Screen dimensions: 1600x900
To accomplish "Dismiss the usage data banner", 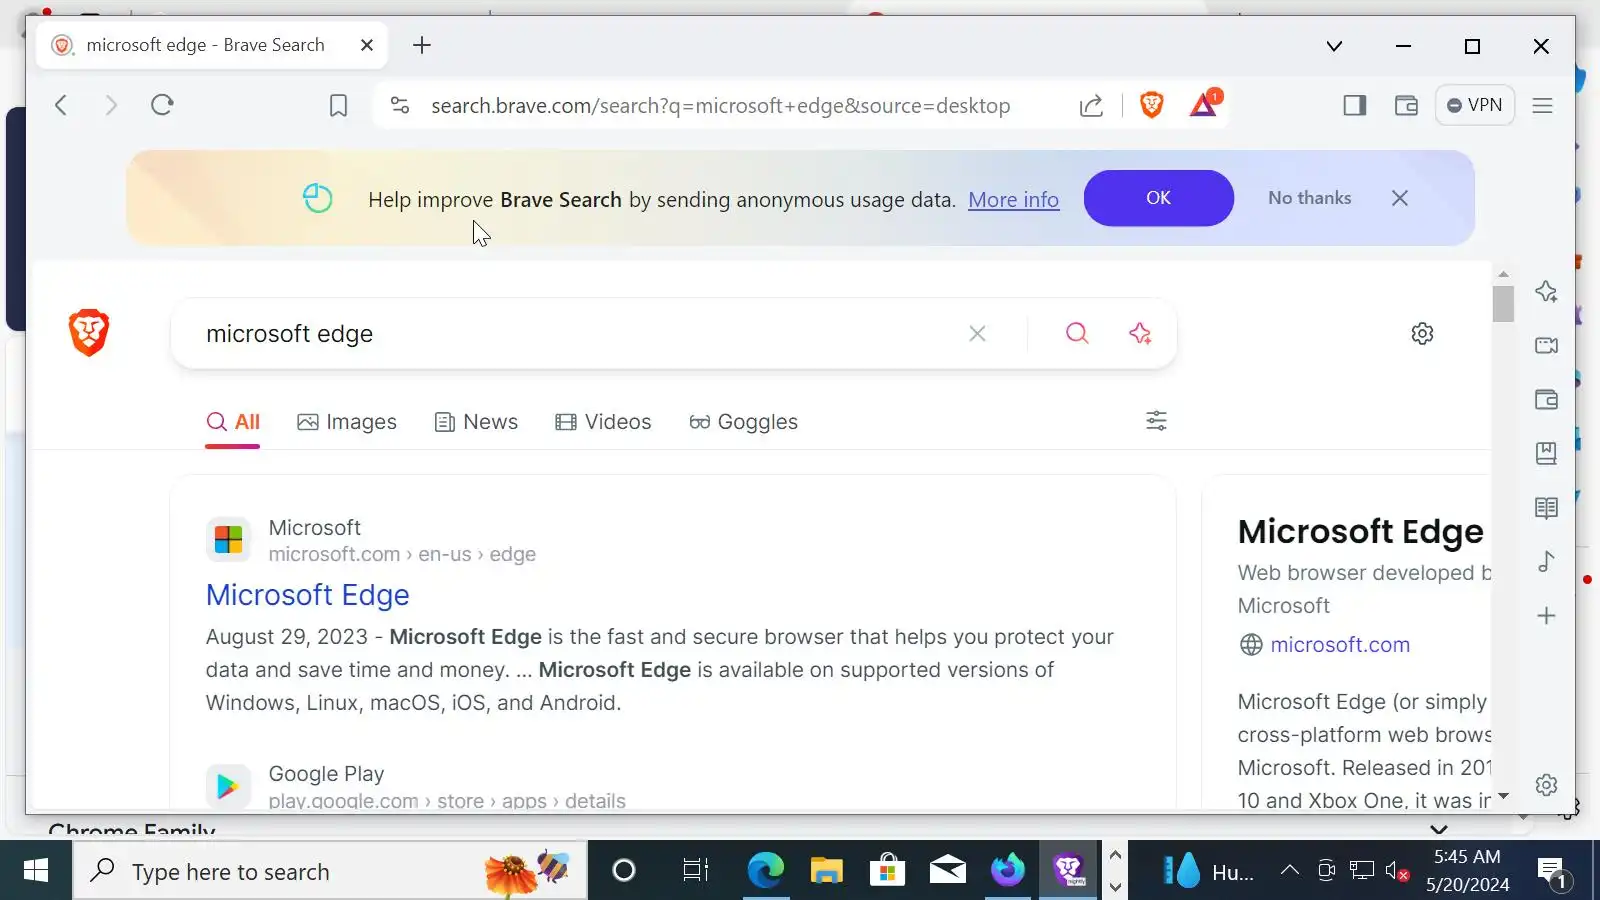I will [x=1400, y=198].
